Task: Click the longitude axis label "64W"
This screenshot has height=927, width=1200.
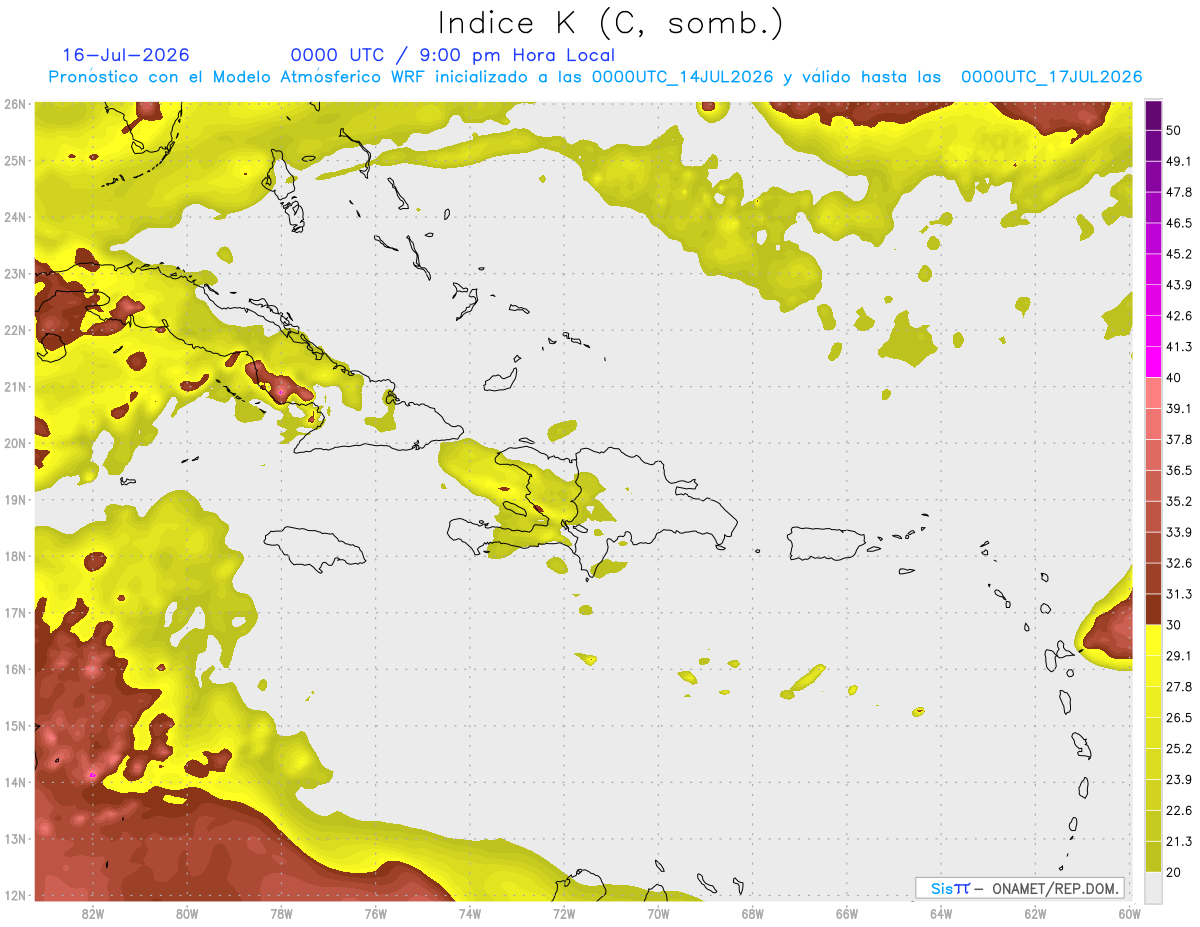Action: [941, 913]
